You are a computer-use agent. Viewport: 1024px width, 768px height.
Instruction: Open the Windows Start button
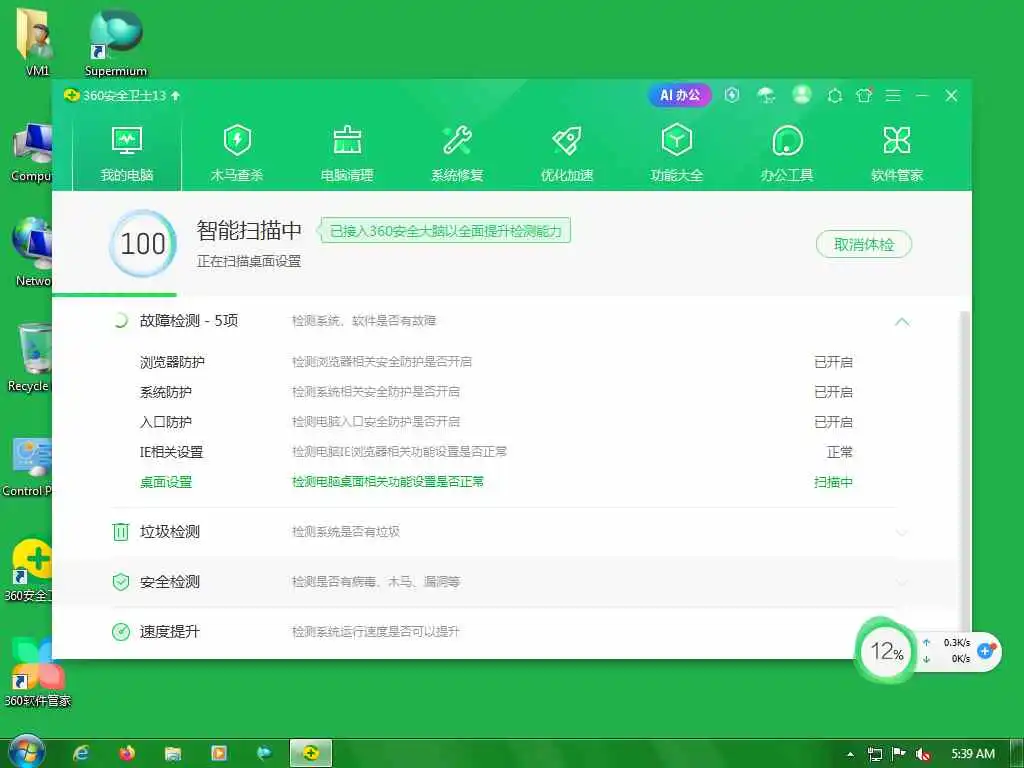(26, 752)
